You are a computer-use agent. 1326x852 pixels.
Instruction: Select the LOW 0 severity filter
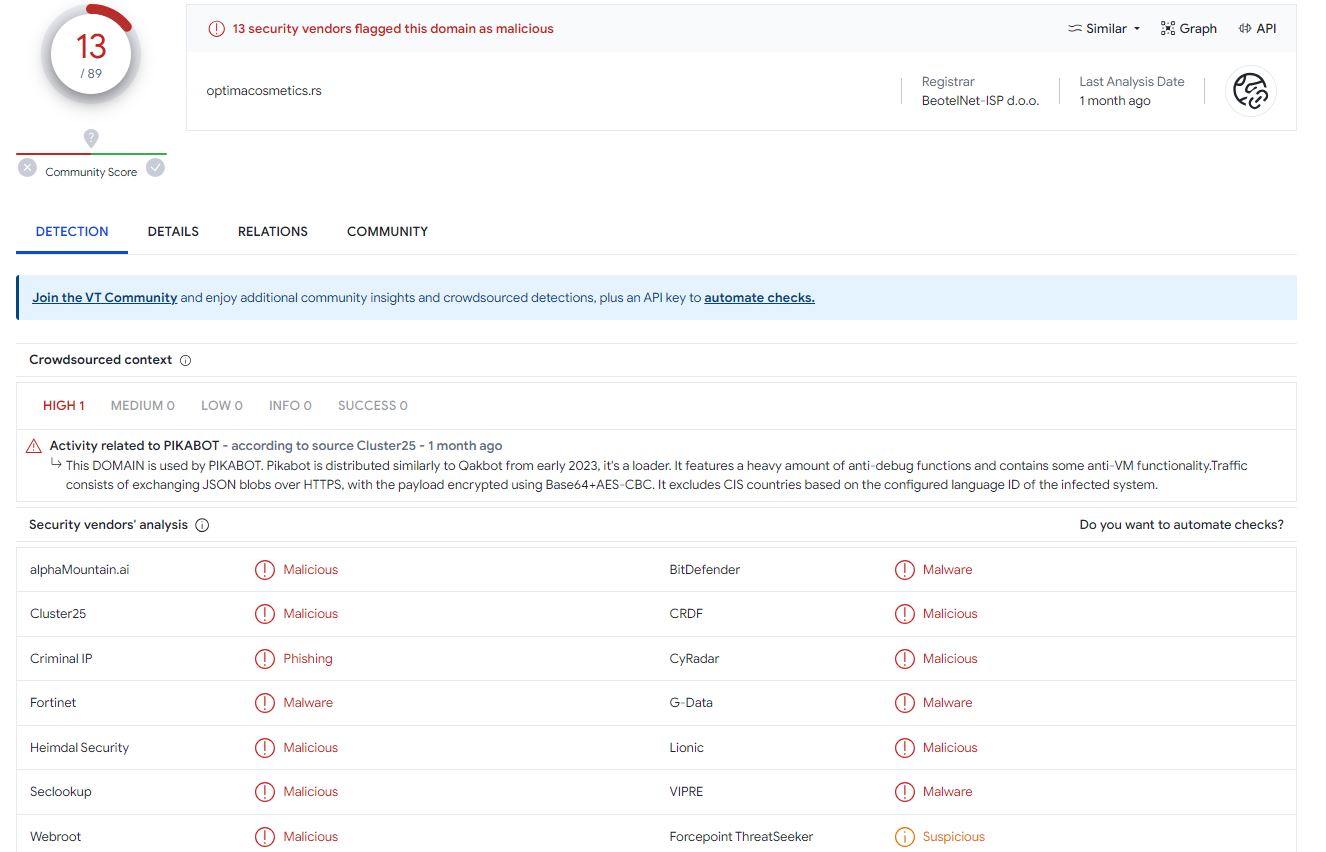[x=222, y=406]
